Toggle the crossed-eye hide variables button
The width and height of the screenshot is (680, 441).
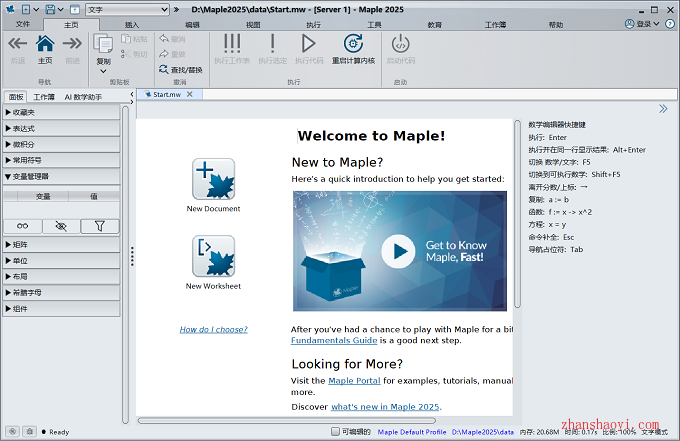pyautogui.click(x=61, y=226)
